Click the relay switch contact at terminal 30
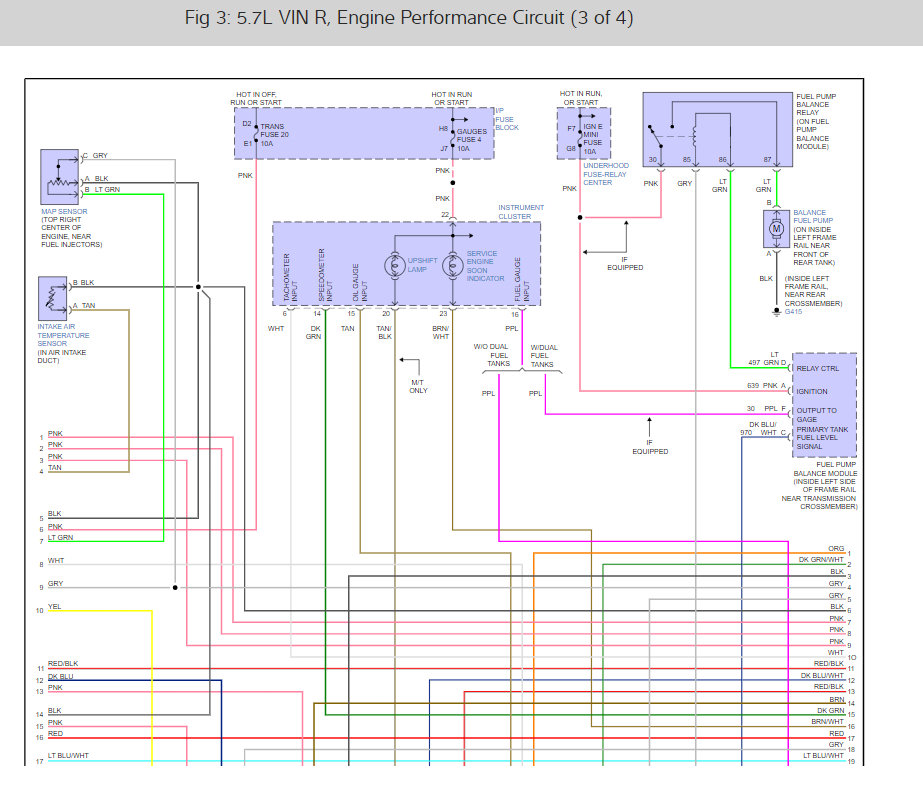The width and height of the screenshot is (923, 786). tap(655, 138)
